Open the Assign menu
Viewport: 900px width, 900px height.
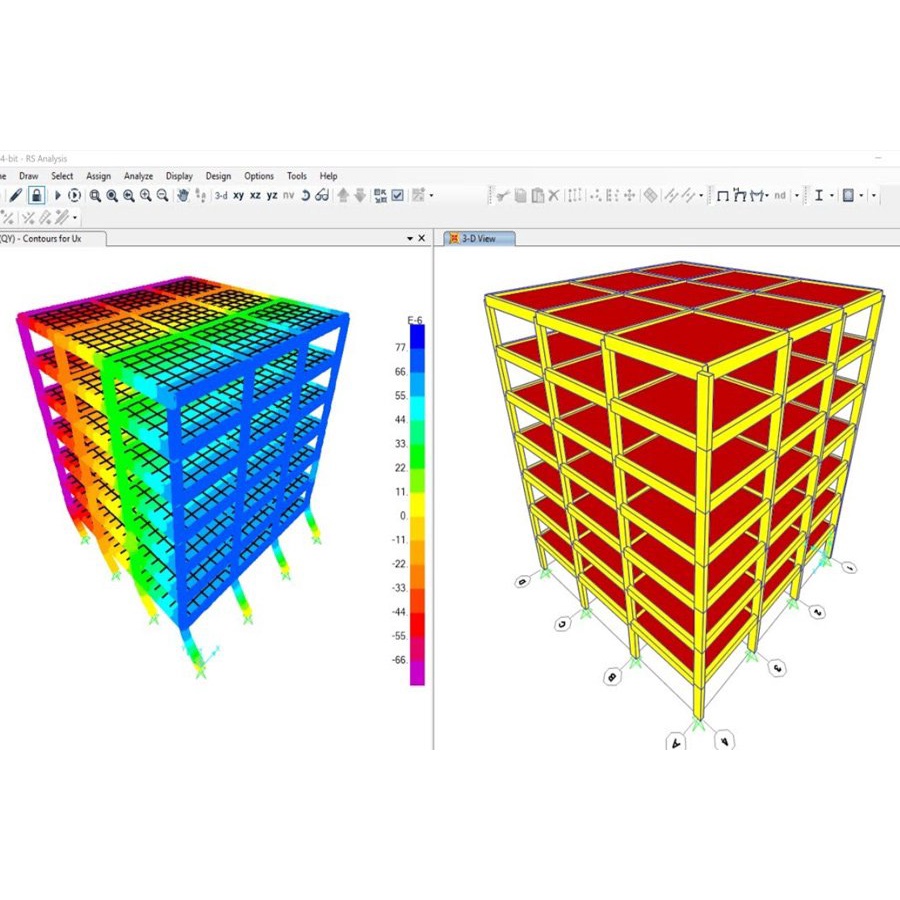pyautogui.click(x=98, y=176)
